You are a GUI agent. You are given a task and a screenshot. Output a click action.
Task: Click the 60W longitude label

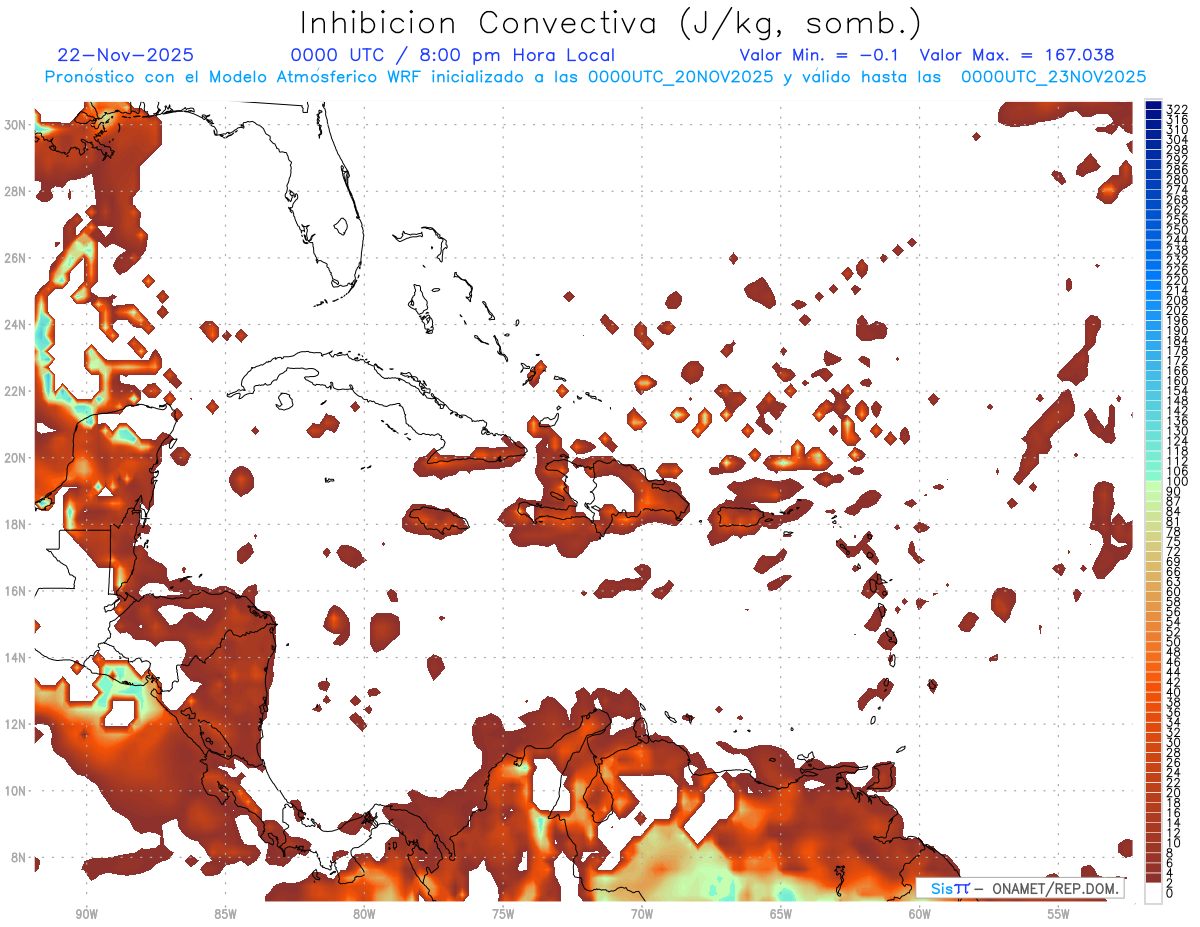[x=920, y=915]
